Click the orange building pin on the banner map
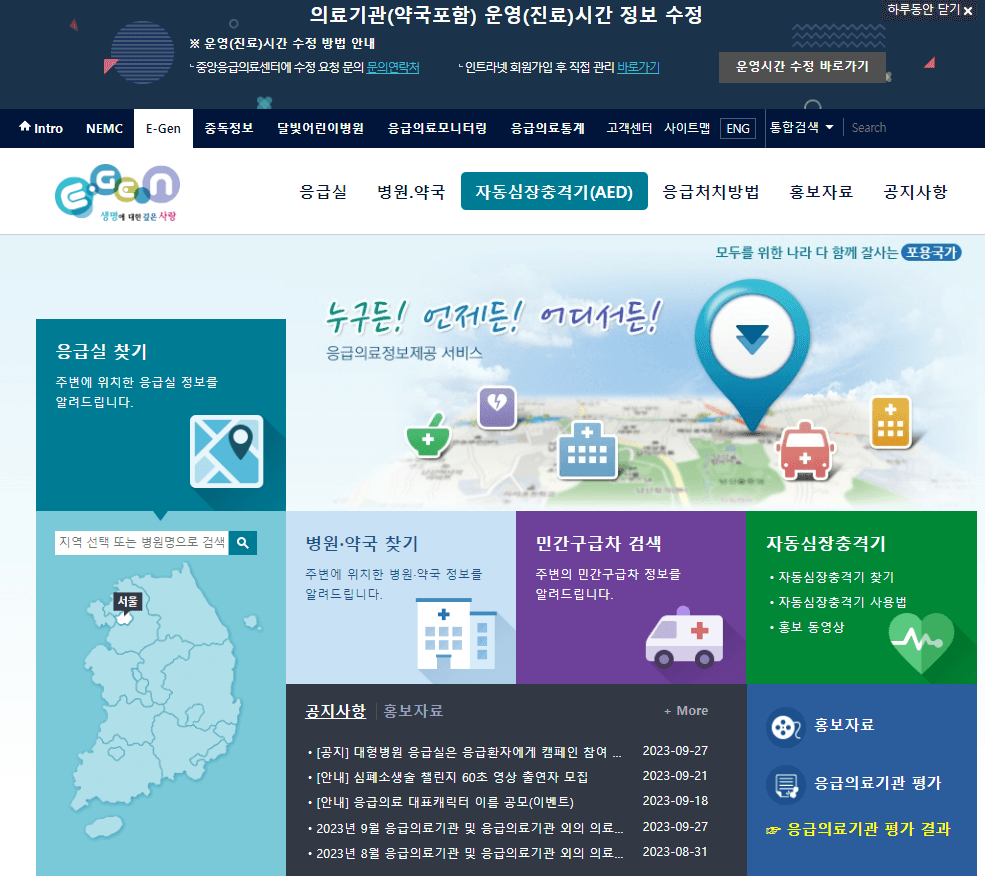 (888, 422)
